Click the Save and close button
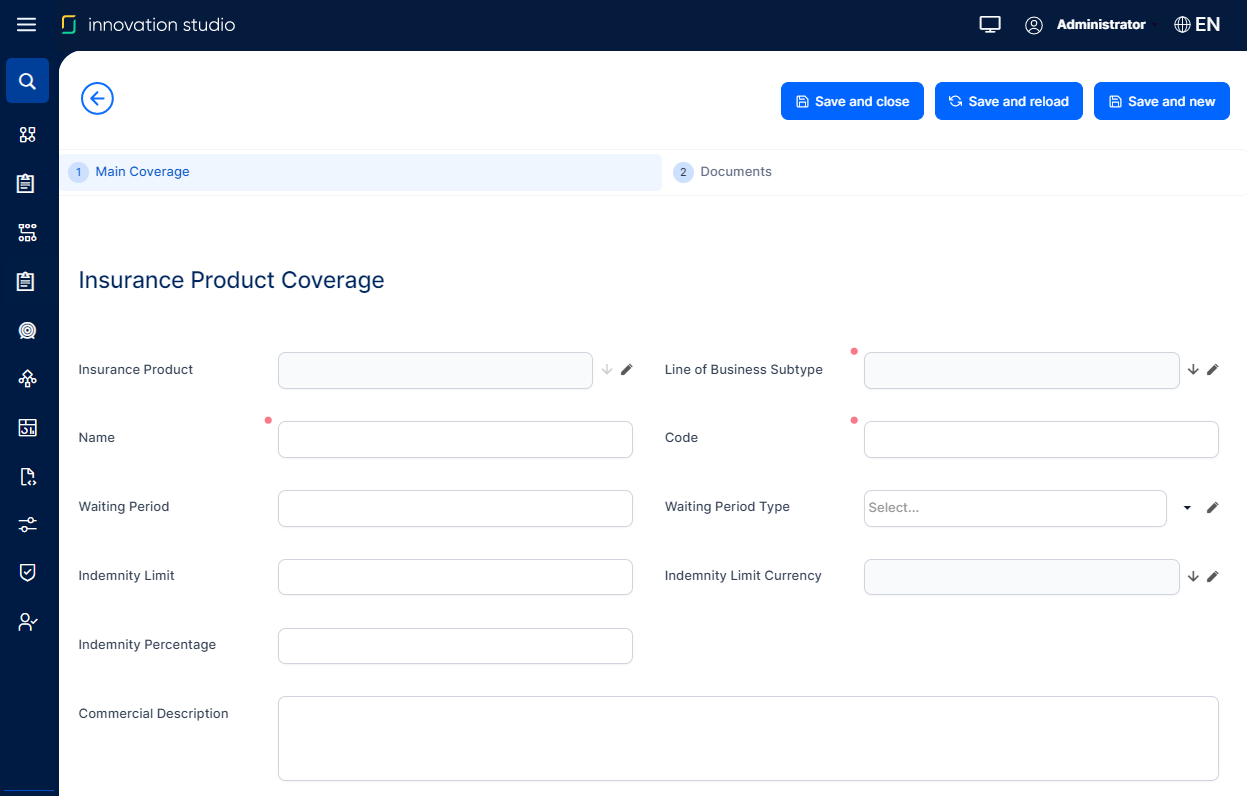The height and width of the screenshot is (796, 1247). (x=852, y=101)
